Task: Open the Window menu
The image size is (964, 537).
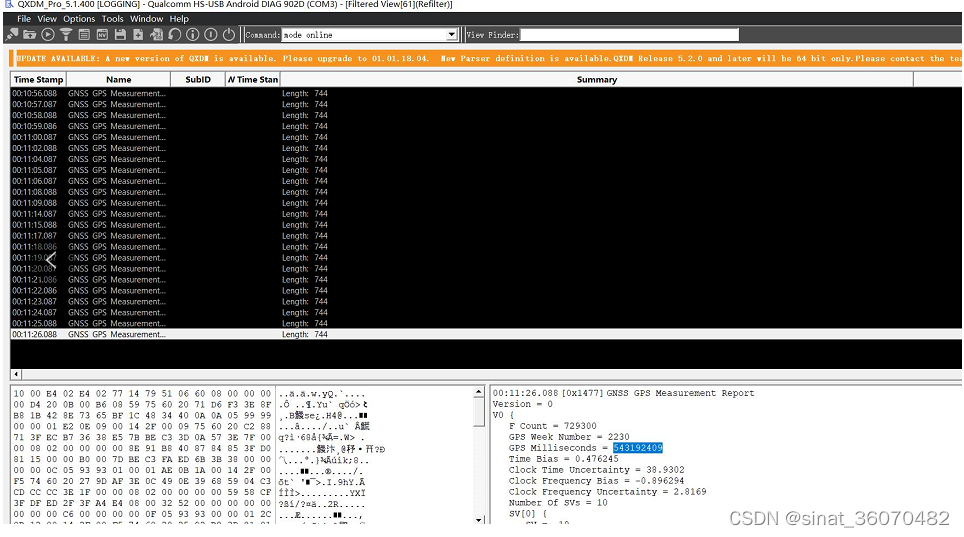Action: coord(146,19)
